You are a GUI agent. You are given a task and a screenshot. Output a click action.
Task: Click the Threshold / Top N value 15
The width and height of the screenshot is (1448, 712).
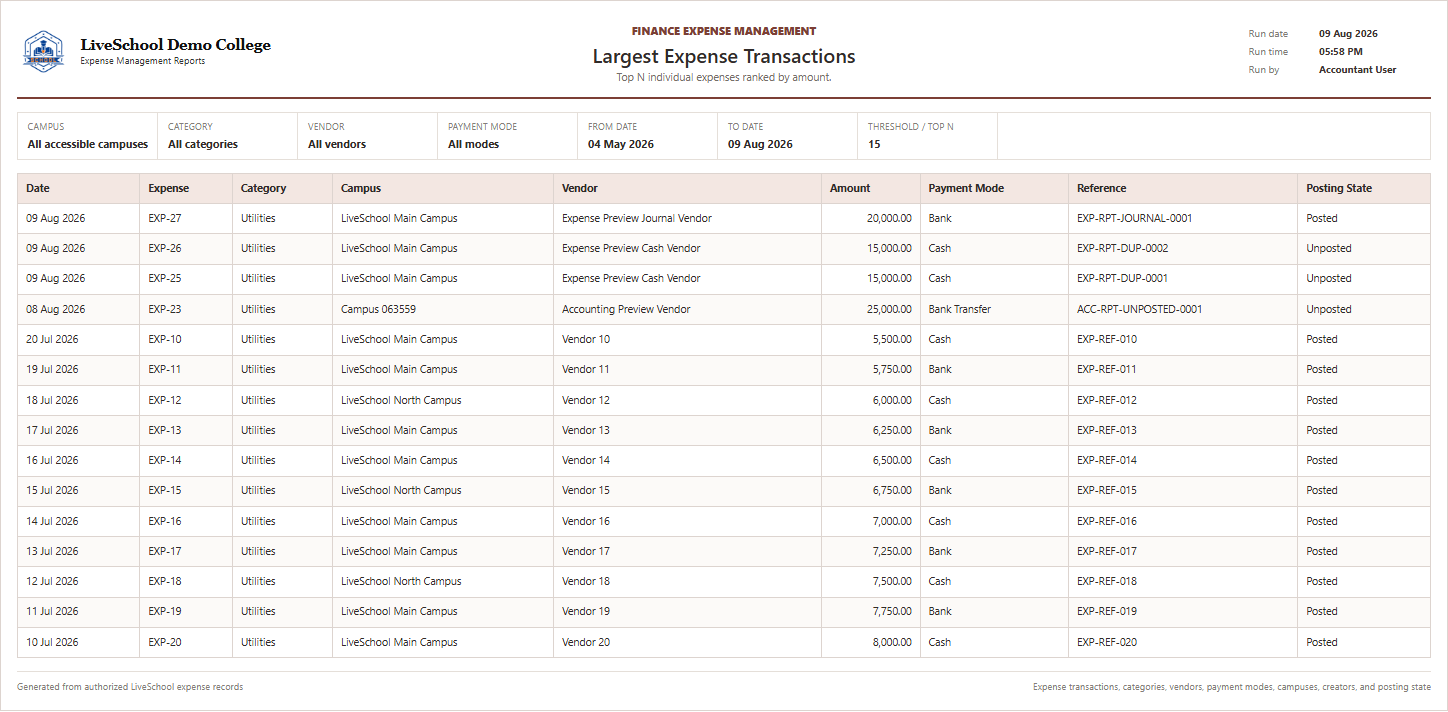[874, 144]
